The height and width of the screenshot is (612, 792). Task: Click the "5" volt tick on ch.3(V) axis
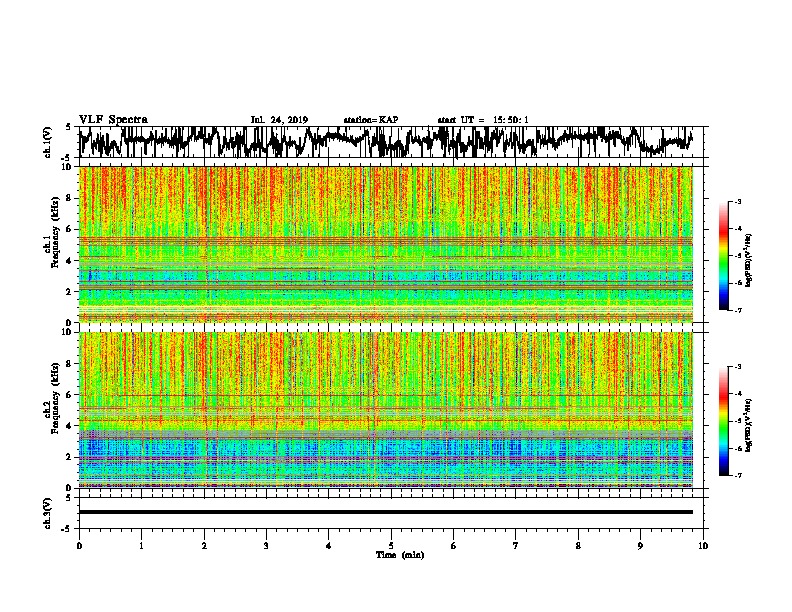(68, 498)
